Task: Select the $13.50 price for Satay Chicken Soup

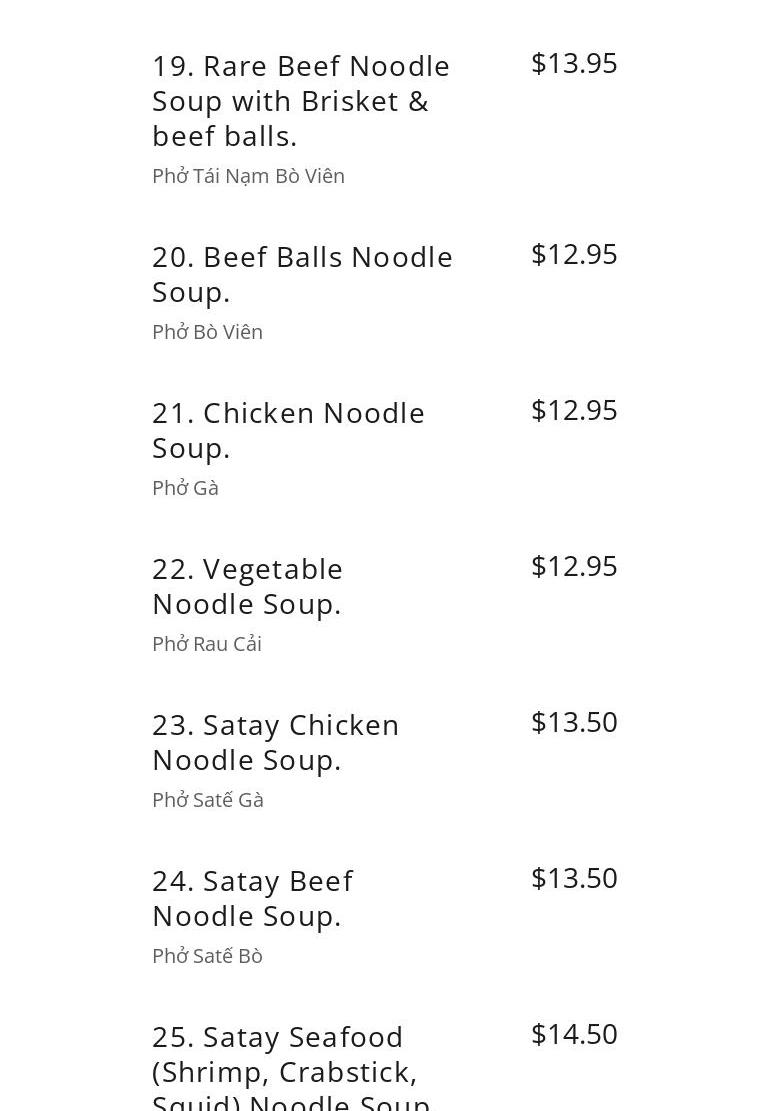Action: 574,722
